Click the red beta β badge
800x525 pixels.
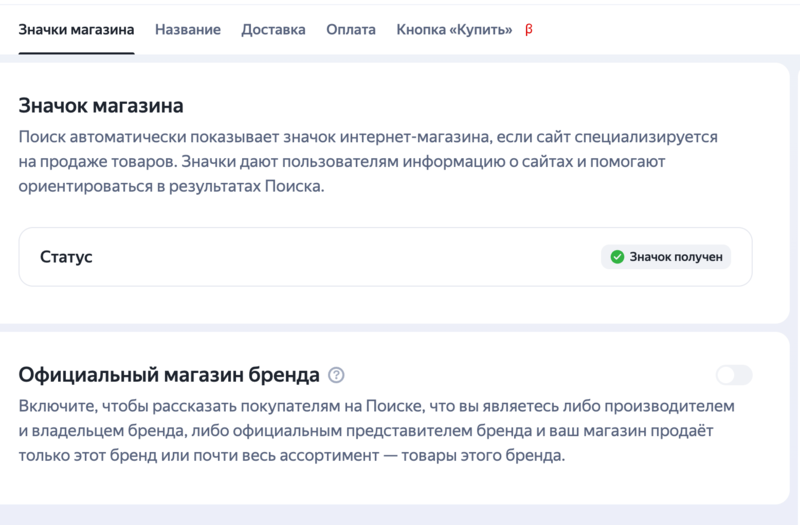coord(529,30)
